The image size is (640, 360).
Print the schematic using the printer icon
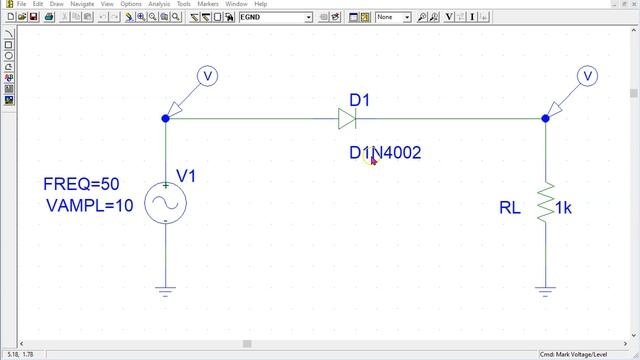tap(49, 17)
